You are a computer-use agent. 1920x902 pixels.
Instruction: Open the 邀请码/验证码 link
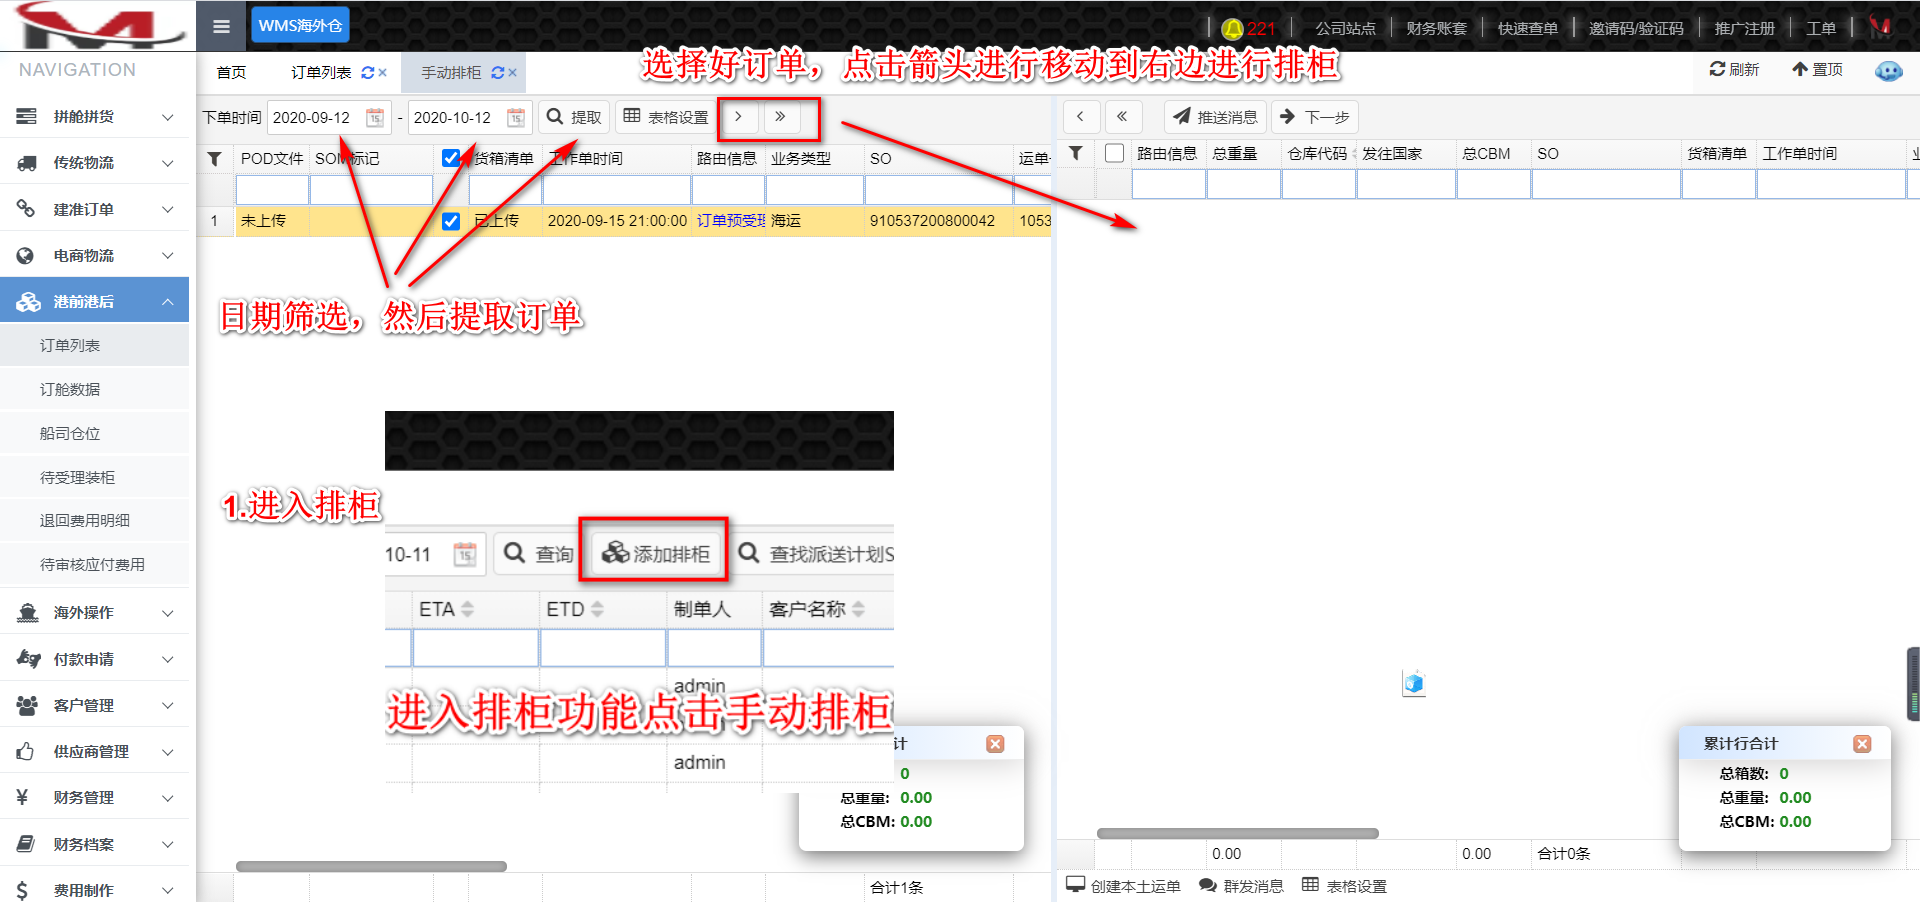pos(1636,29)
